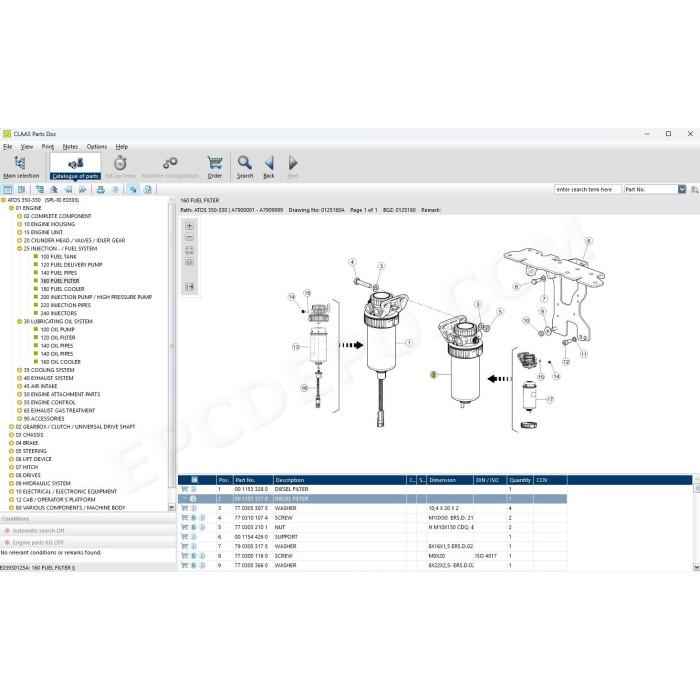This screenshot has width=700, height=700.
Task: Add position 1 DIESEL FILTER to cart
Action: click(184, 489)
